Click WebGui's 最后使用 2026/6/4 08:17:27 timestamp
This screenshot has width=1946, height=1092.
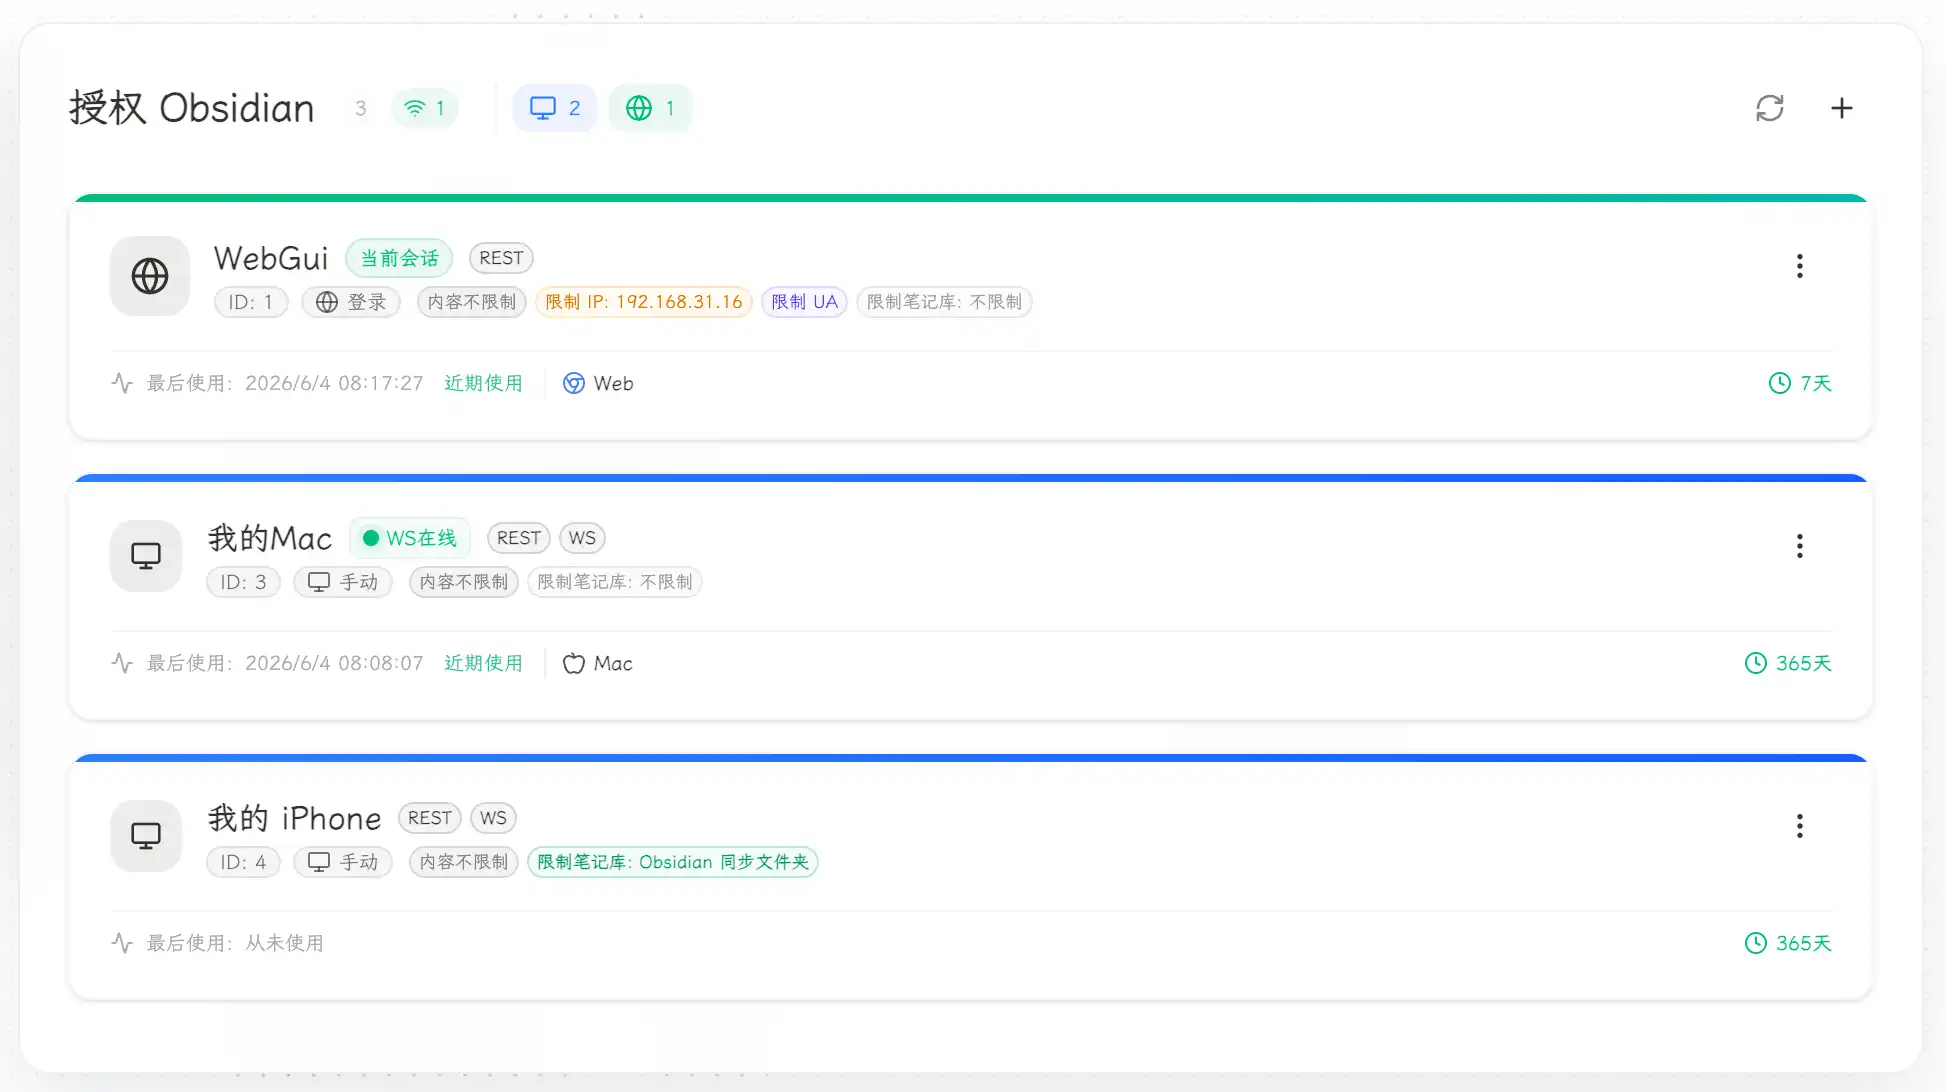285,383
